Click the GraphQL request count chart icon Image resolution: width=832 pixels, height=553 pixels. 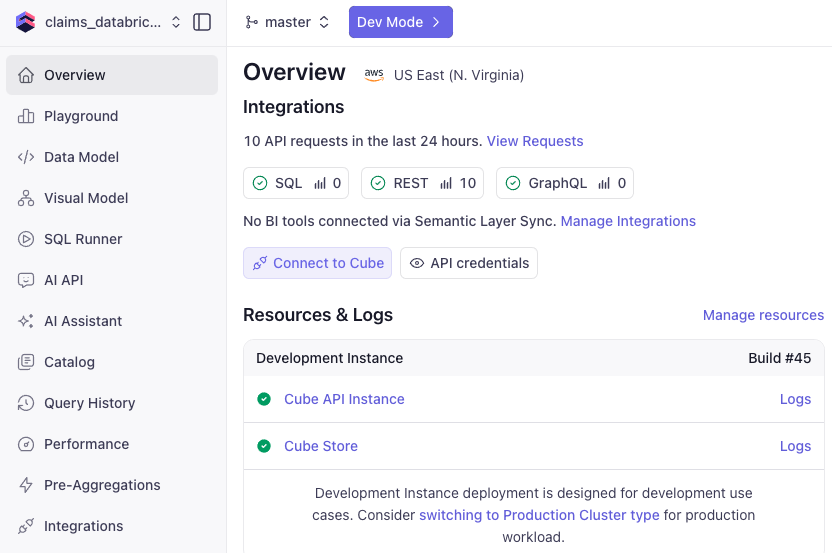(604, 184)
